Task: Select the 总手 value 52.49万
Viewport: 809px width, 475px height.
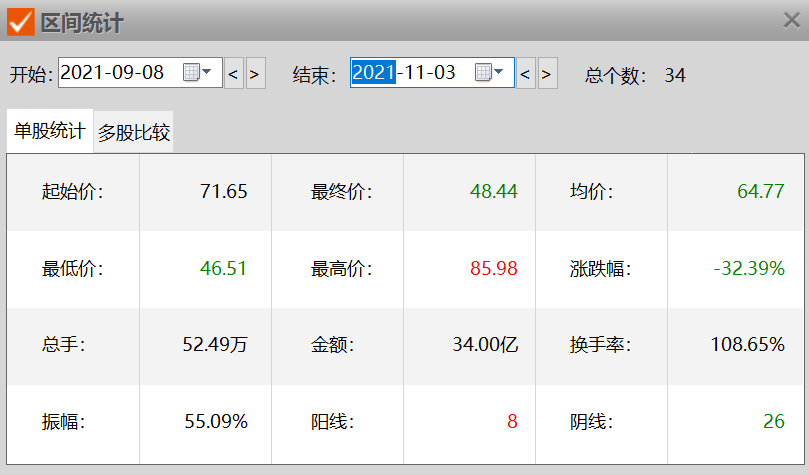Action: tap(215, 344)
